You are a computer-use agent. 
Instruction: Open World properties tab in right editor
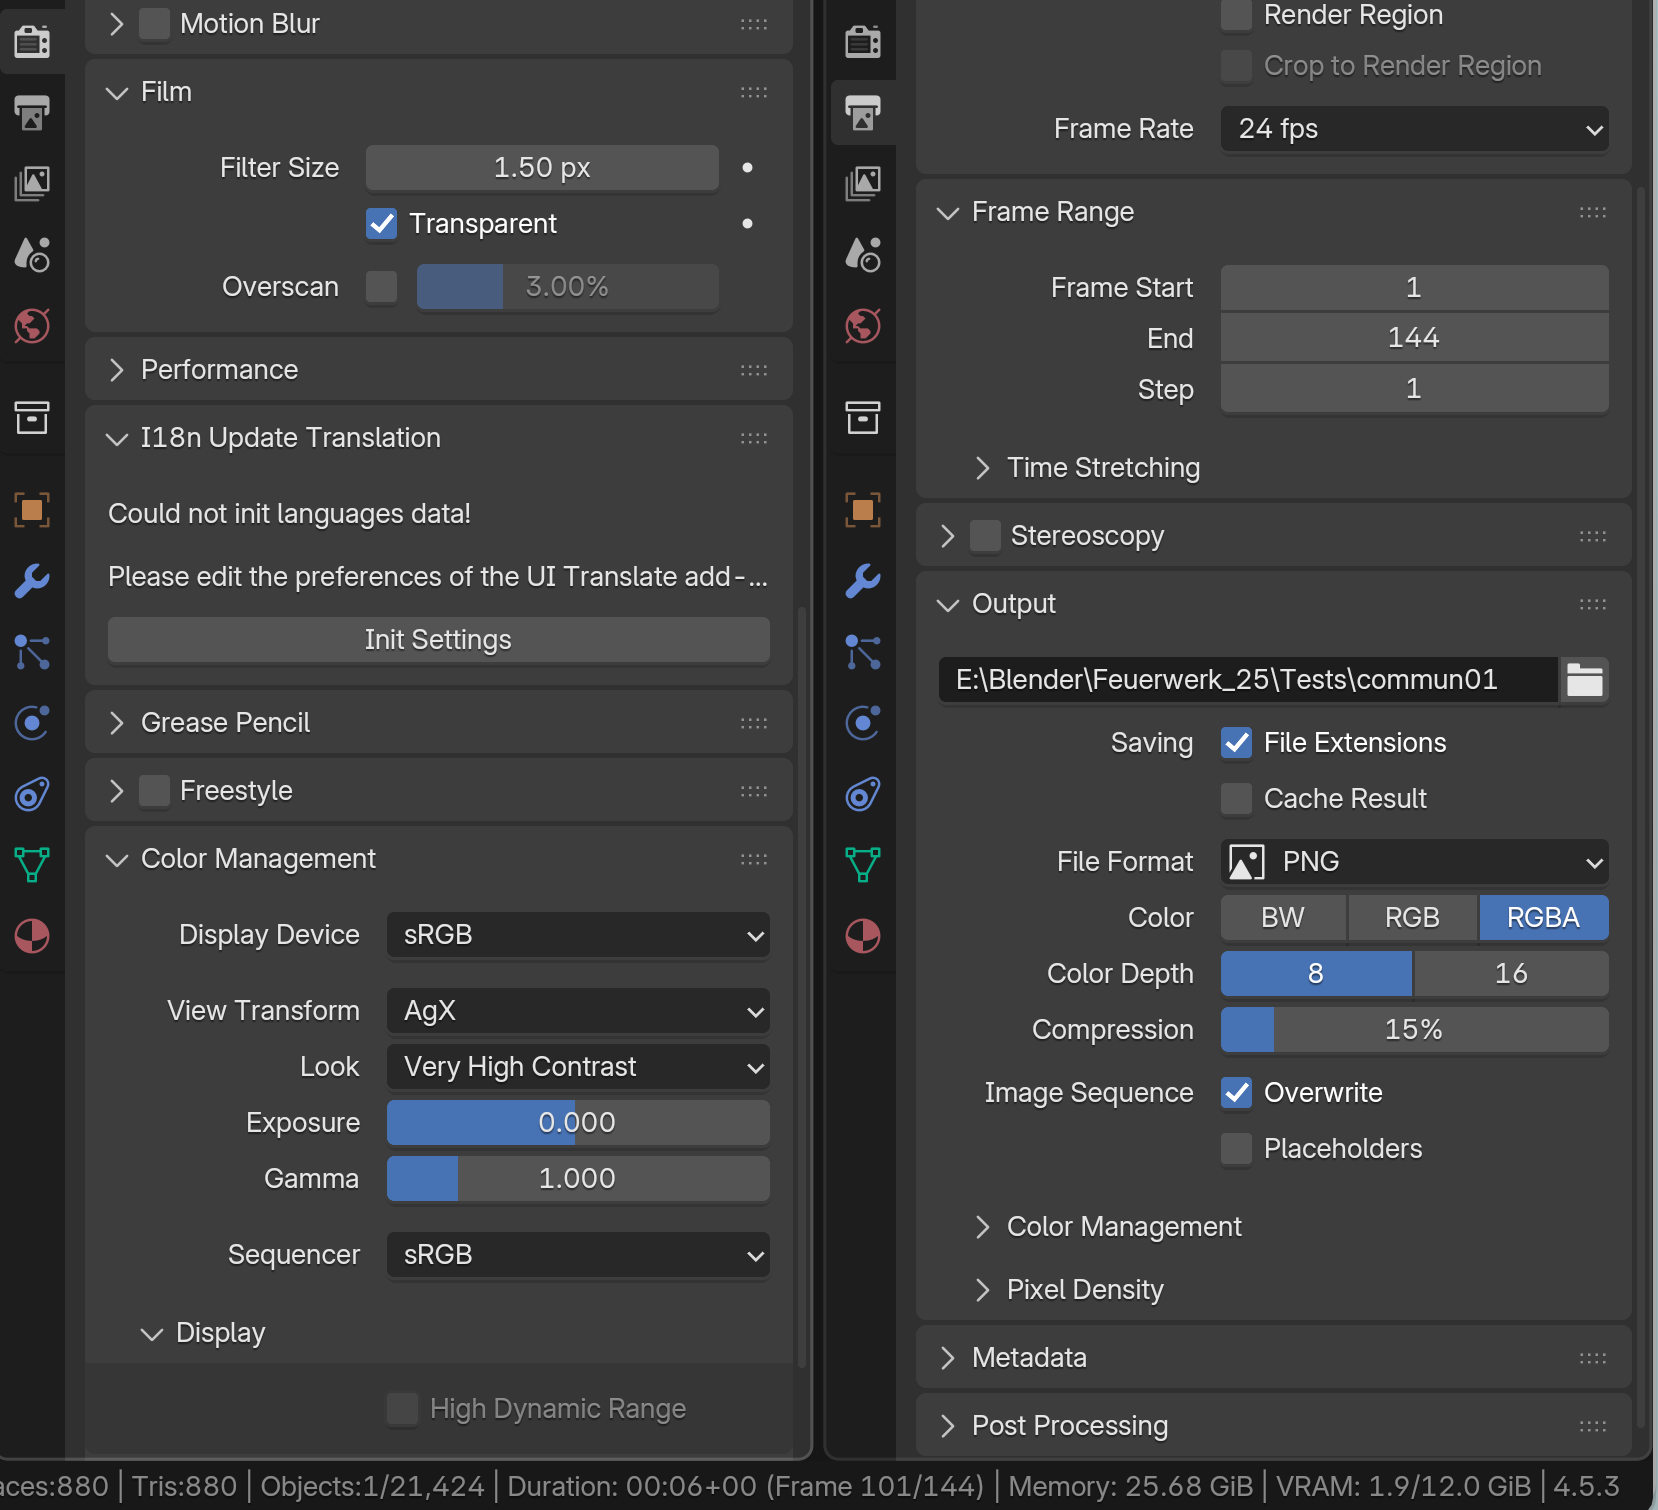(x=863, y=326)
